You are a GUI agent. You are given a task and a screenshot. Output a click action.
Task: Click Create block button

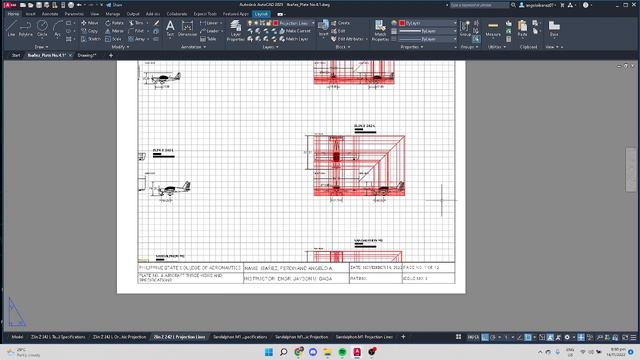click(340, 23)
